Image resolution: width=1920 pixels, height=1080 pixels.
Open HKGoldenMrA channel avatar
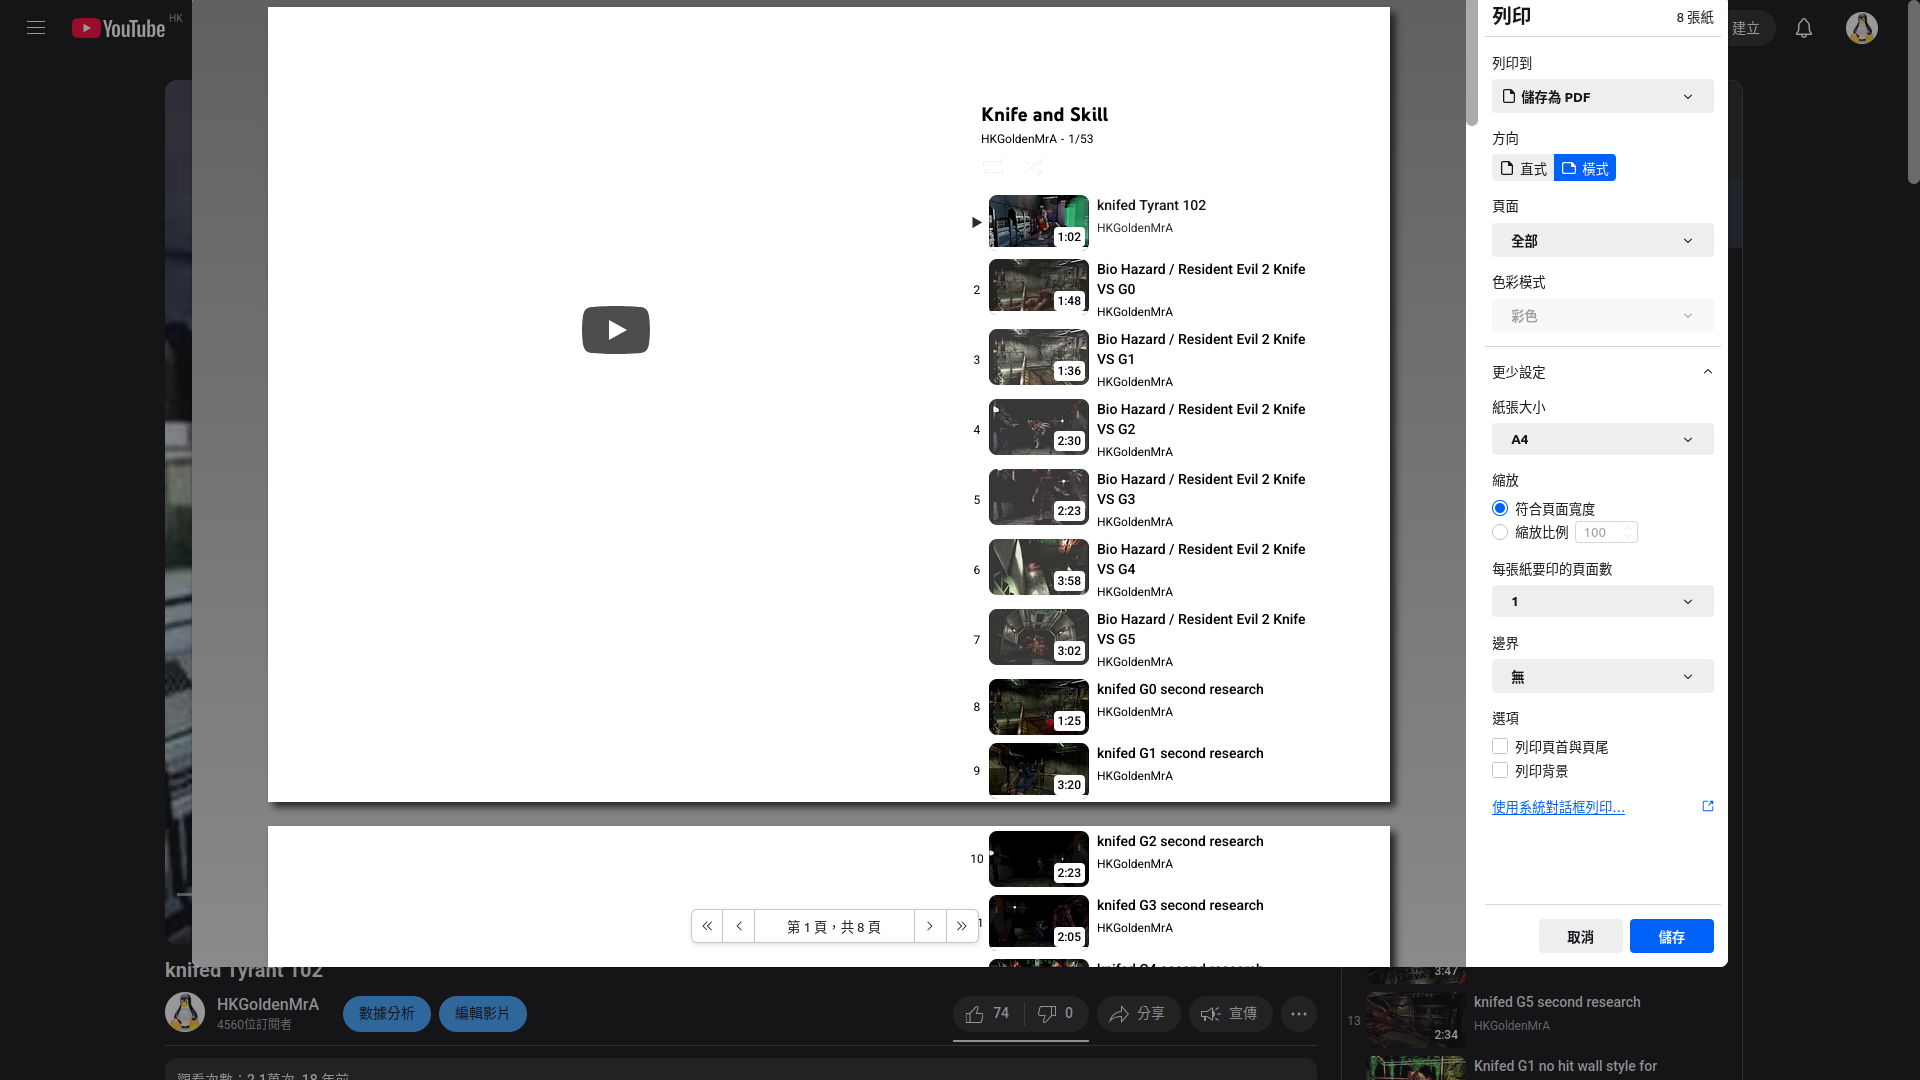pyautogui.click(x=185, y=1012)
